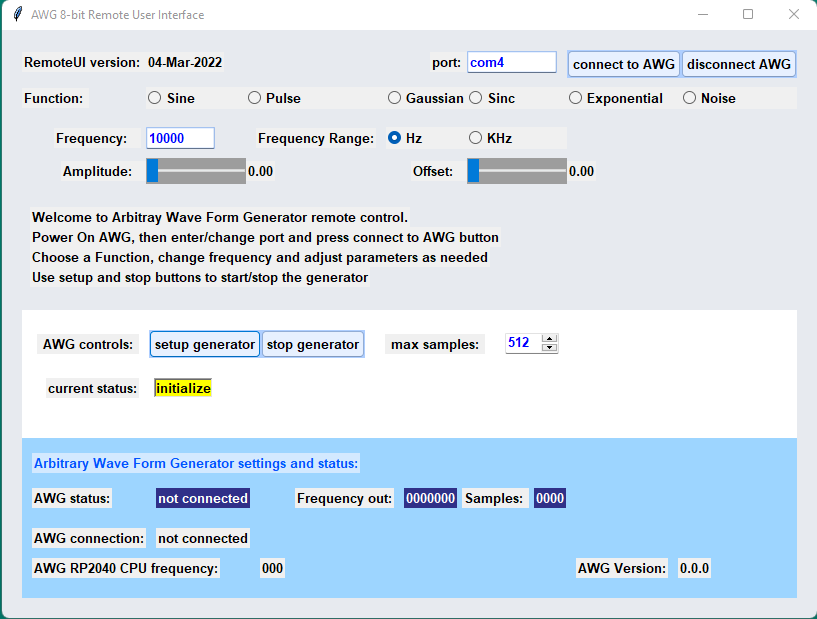The width and height of the screenshot is (817, 619).
Task: Click the 'Use setup and stop buttons' line
Action: coord(200,277)
